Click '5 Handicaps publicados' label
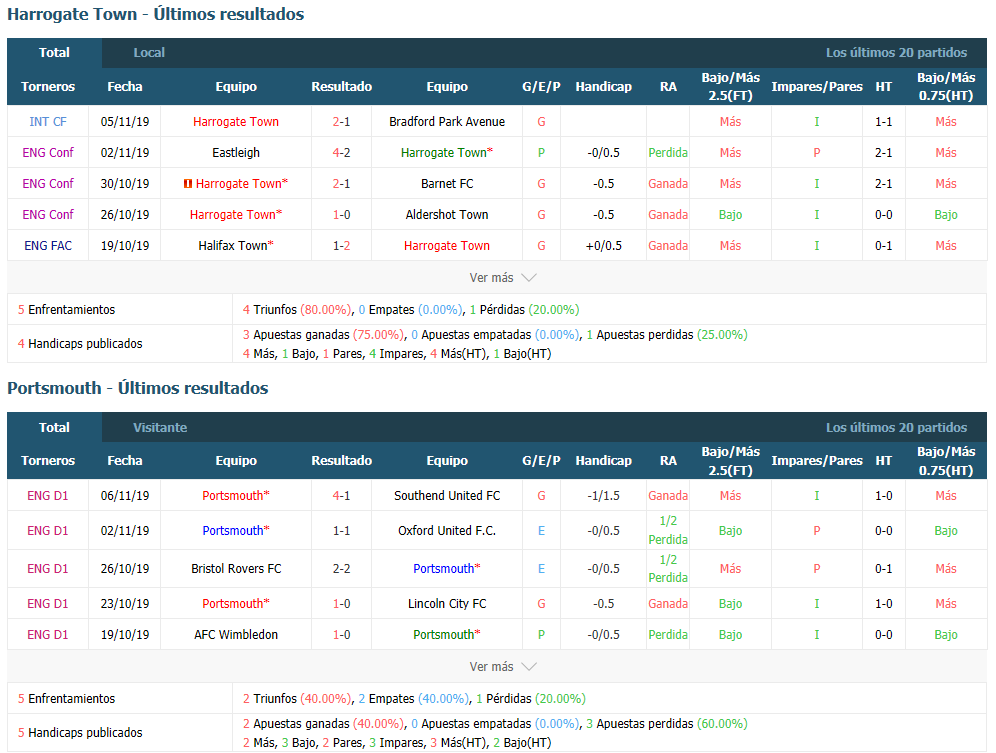Viewport: 996px width, 753px height. point(80,733)
